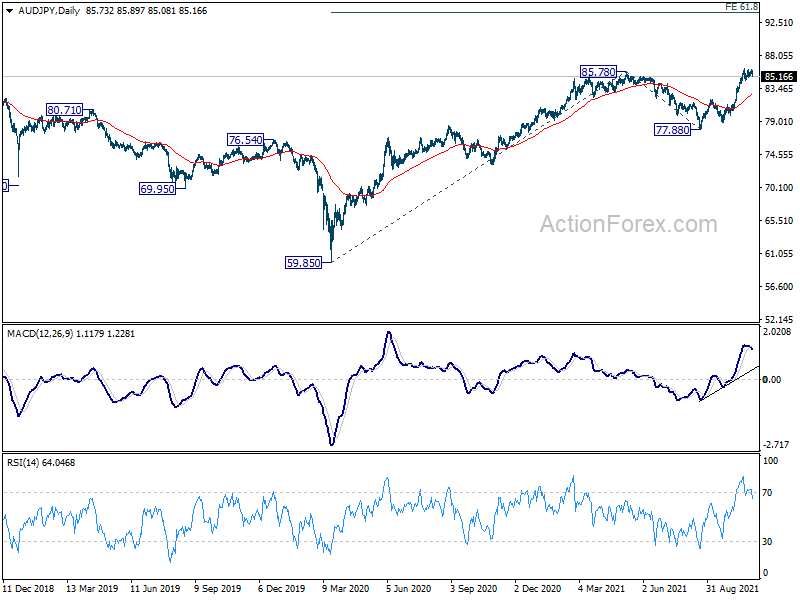Click the 80.710 price label
The width and height of the screenshot is (800, 600).
65,110
